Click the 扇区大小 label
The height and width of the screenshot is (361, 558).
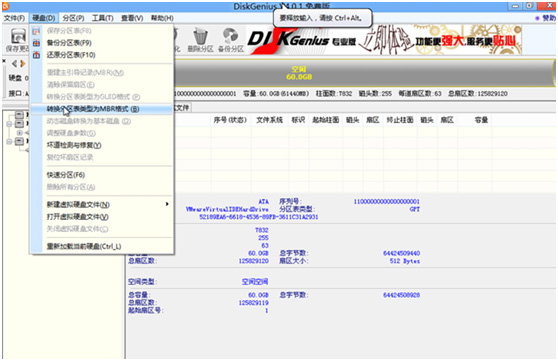click(294, 261)
